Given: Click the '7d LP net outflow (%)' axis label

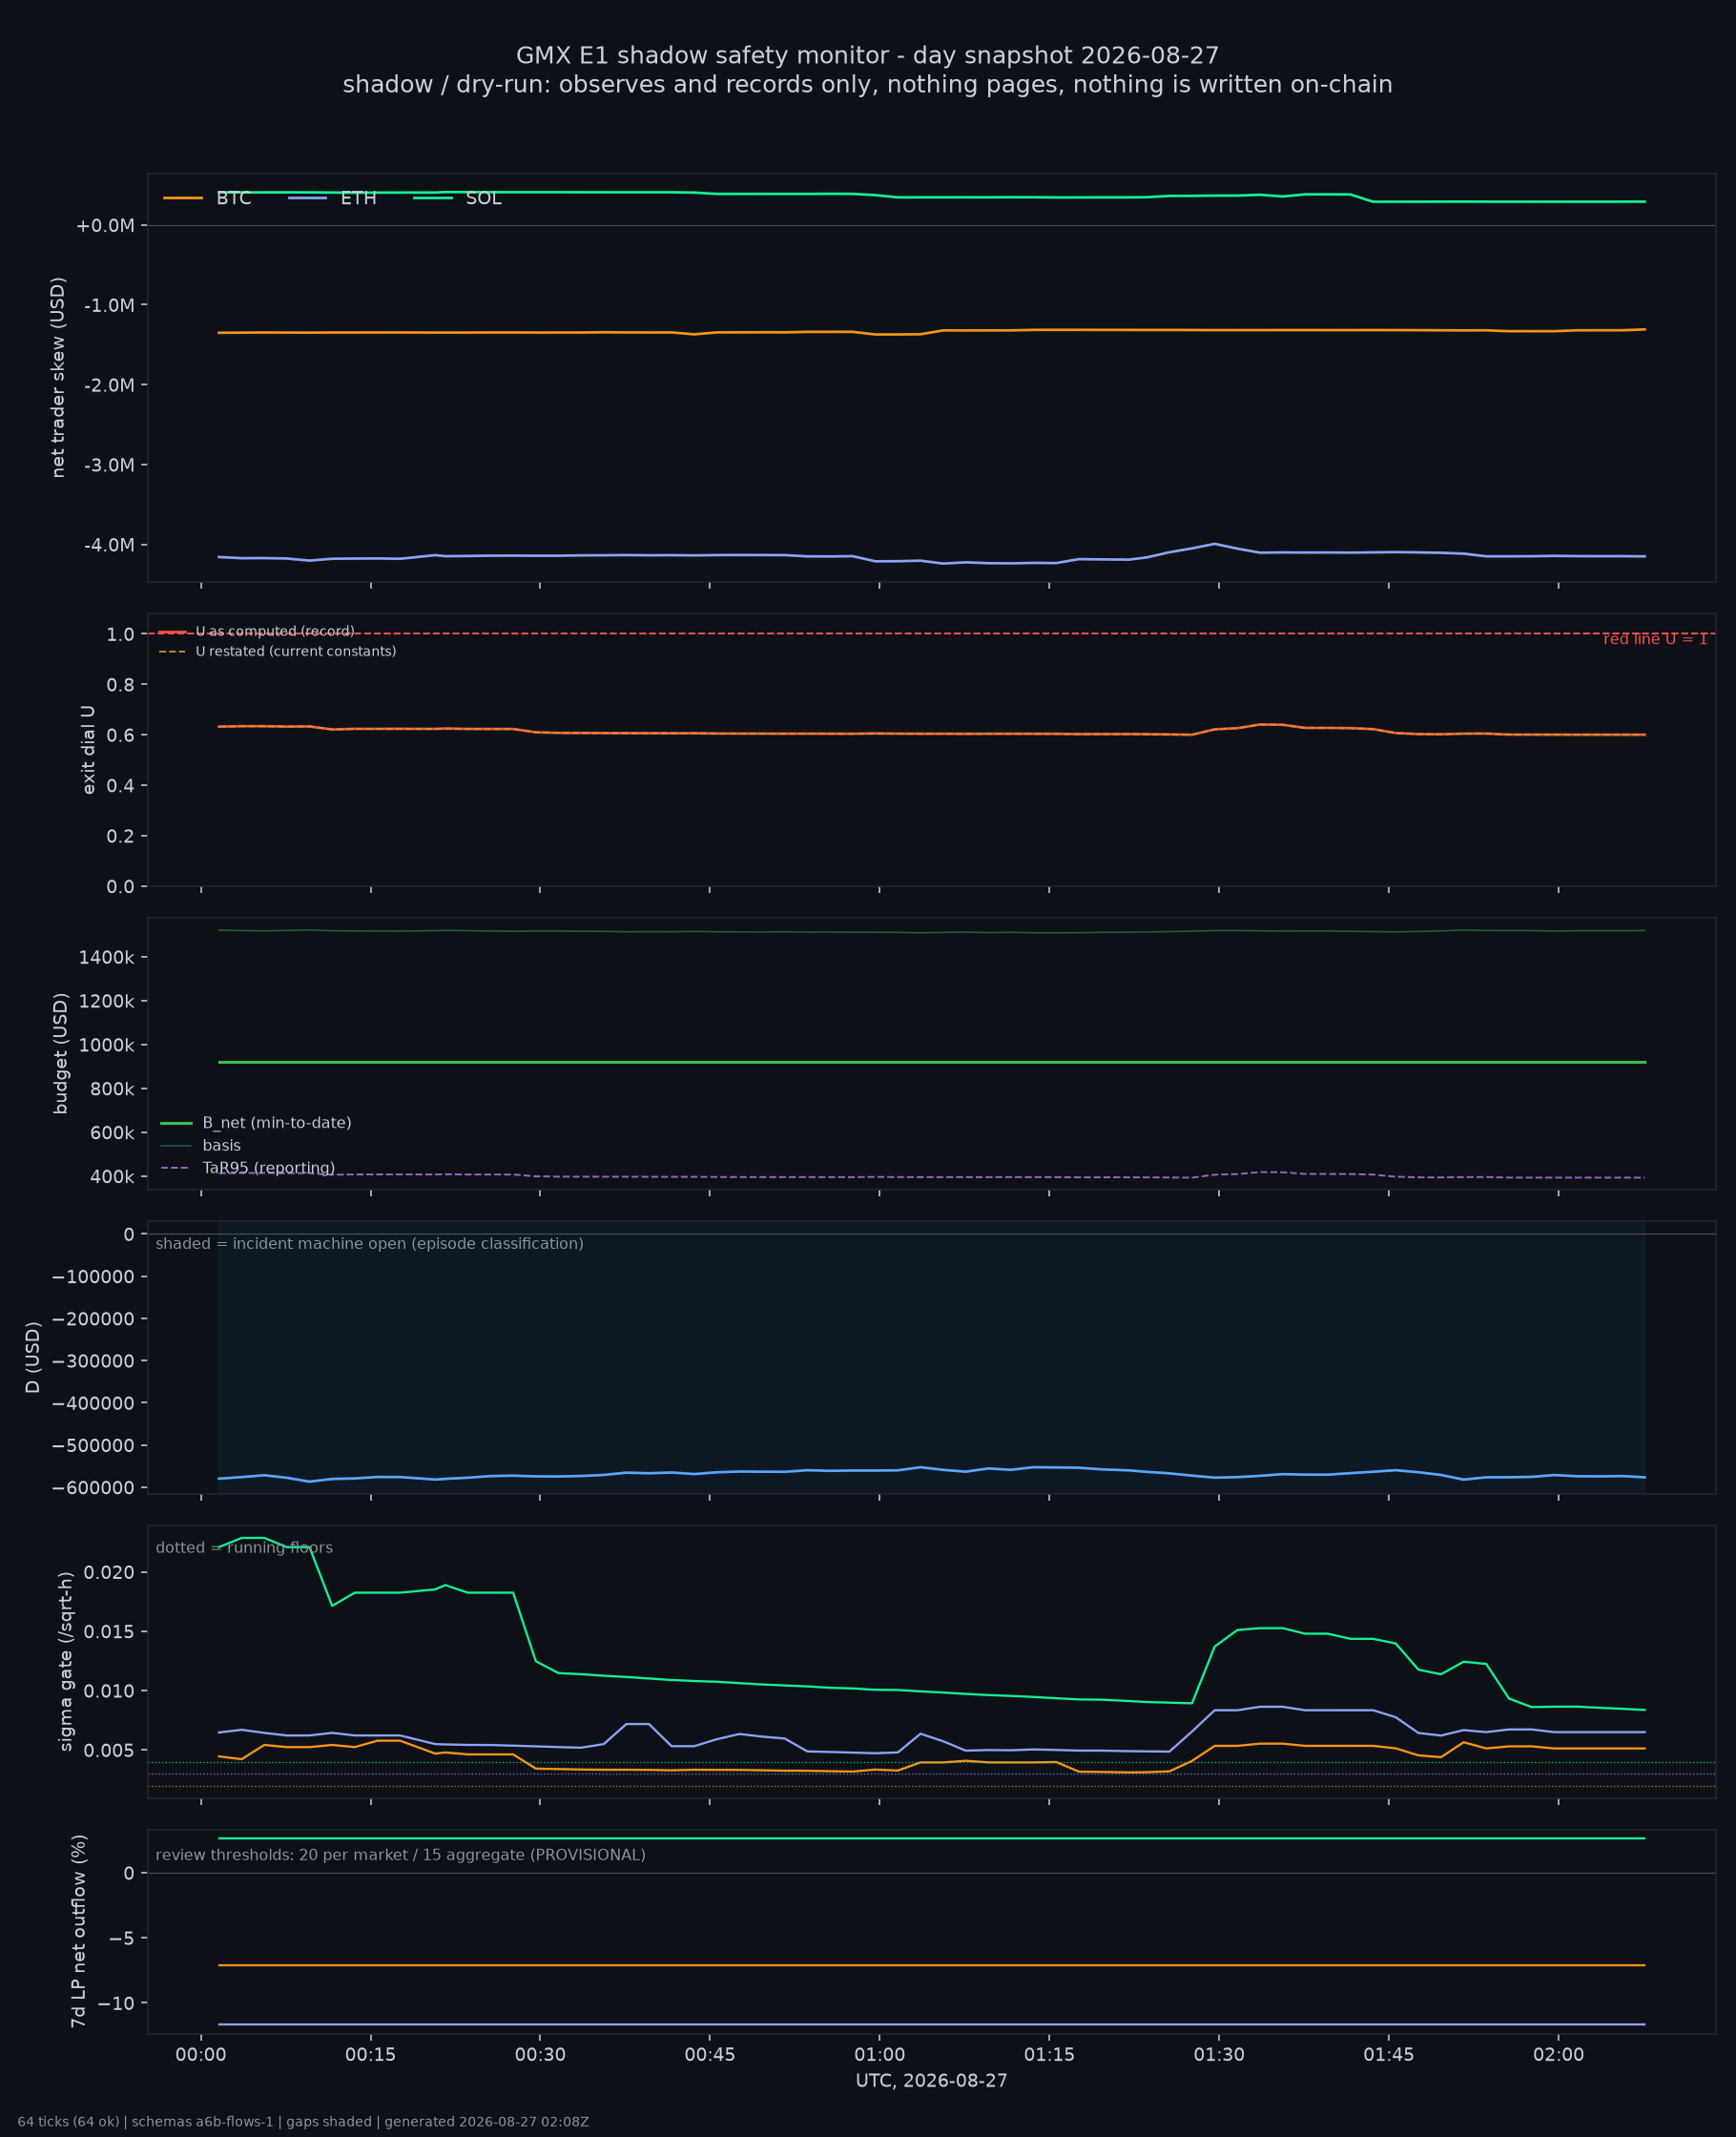Looking at the screenshot, I should (79, 1931).
